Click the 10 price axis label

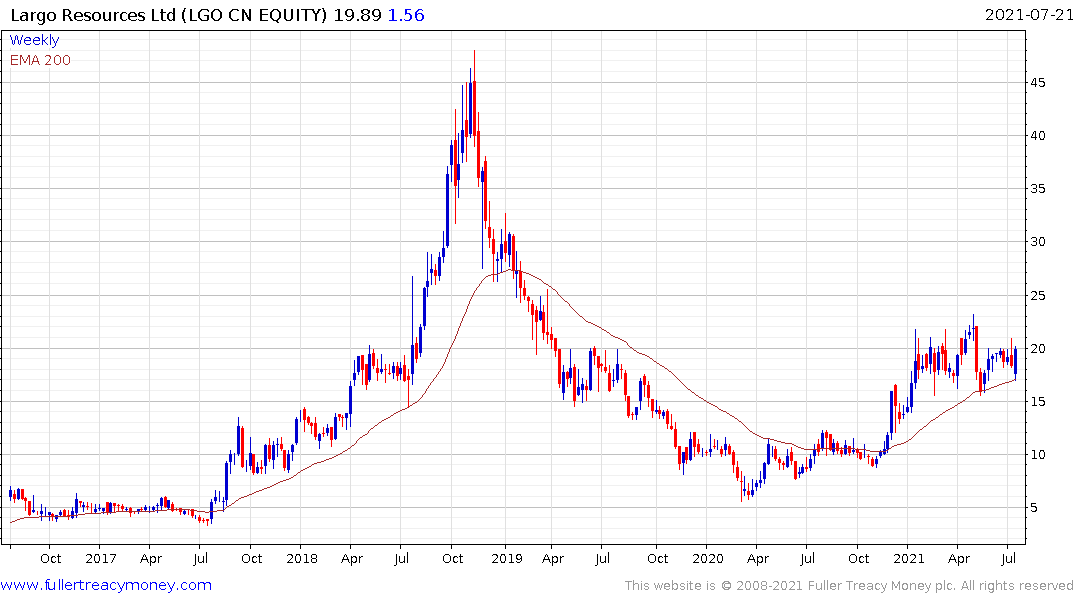click(x=1038, y=455)
